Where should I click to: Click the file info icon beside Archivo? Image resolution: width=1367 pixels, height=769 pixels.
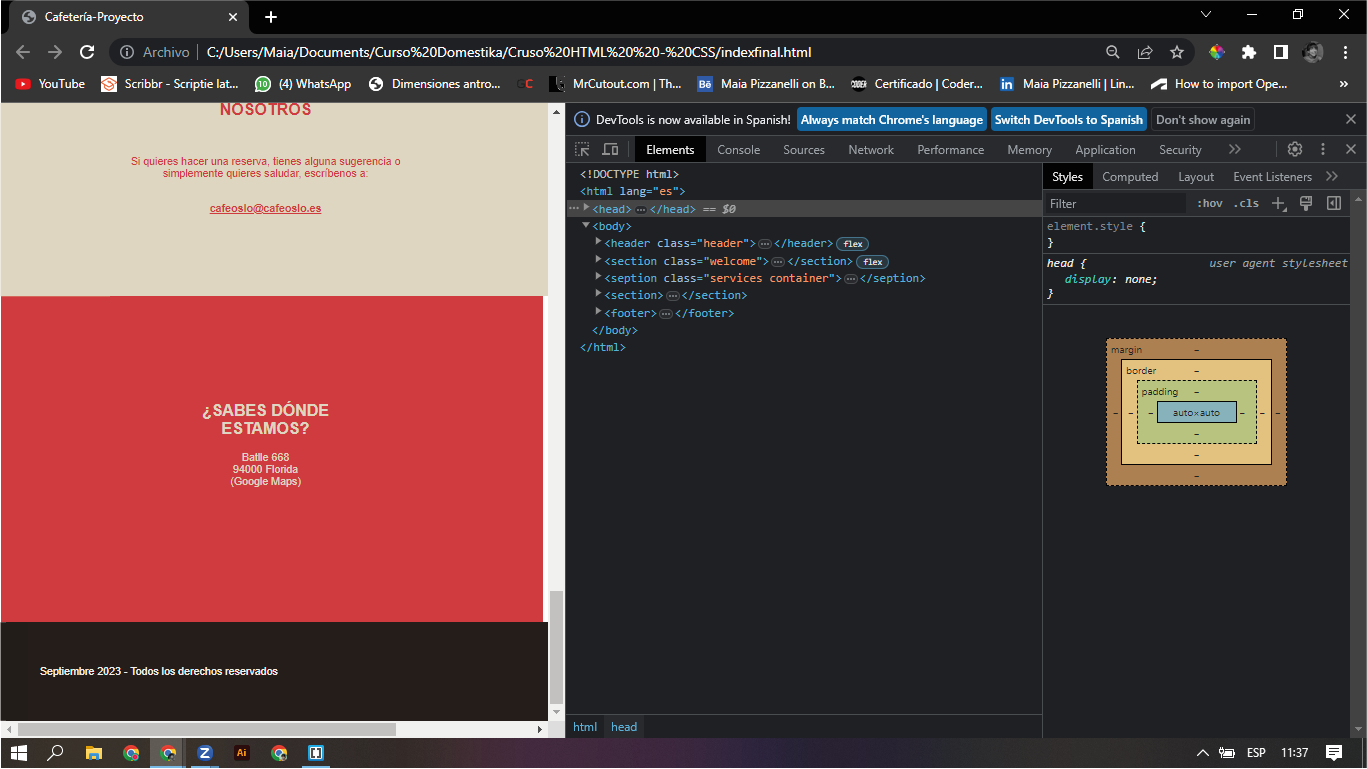pos(127,52)
